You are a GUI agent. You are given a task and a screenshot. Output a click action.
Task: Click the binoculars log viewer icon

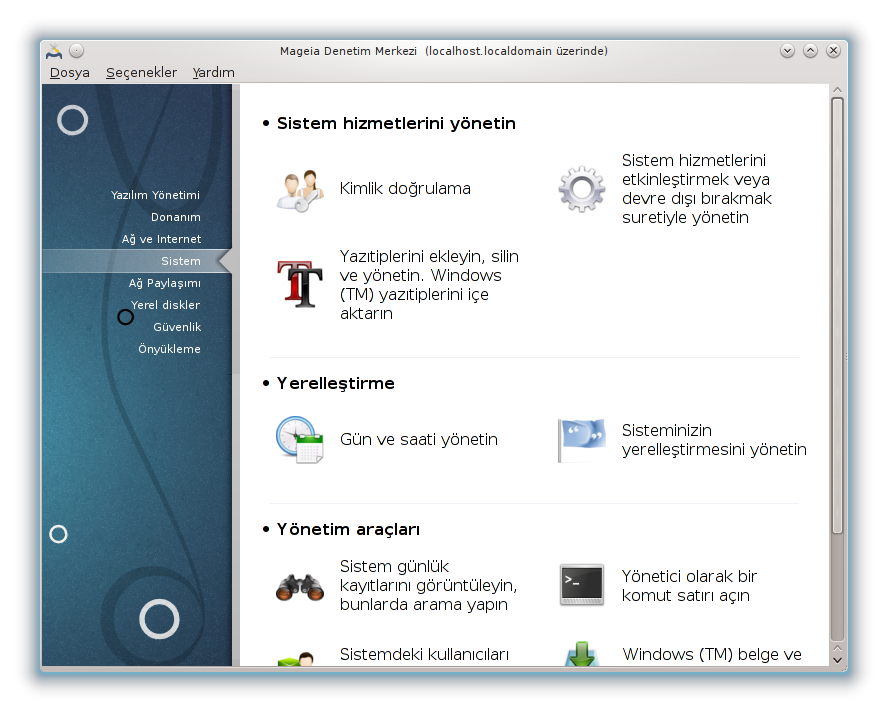(300, 586)
